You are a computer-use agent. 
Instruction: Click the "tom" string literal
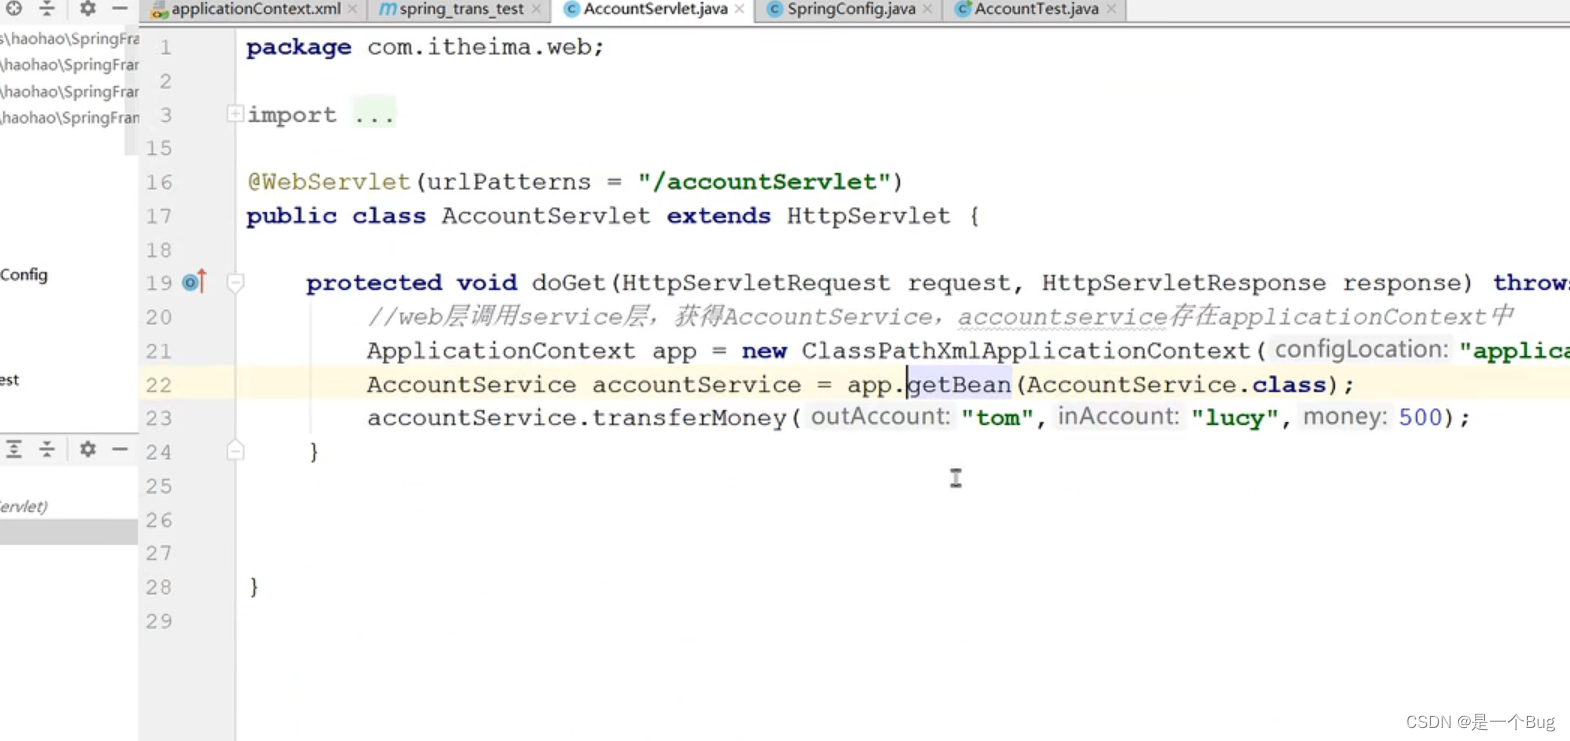(x=997, y=418)
